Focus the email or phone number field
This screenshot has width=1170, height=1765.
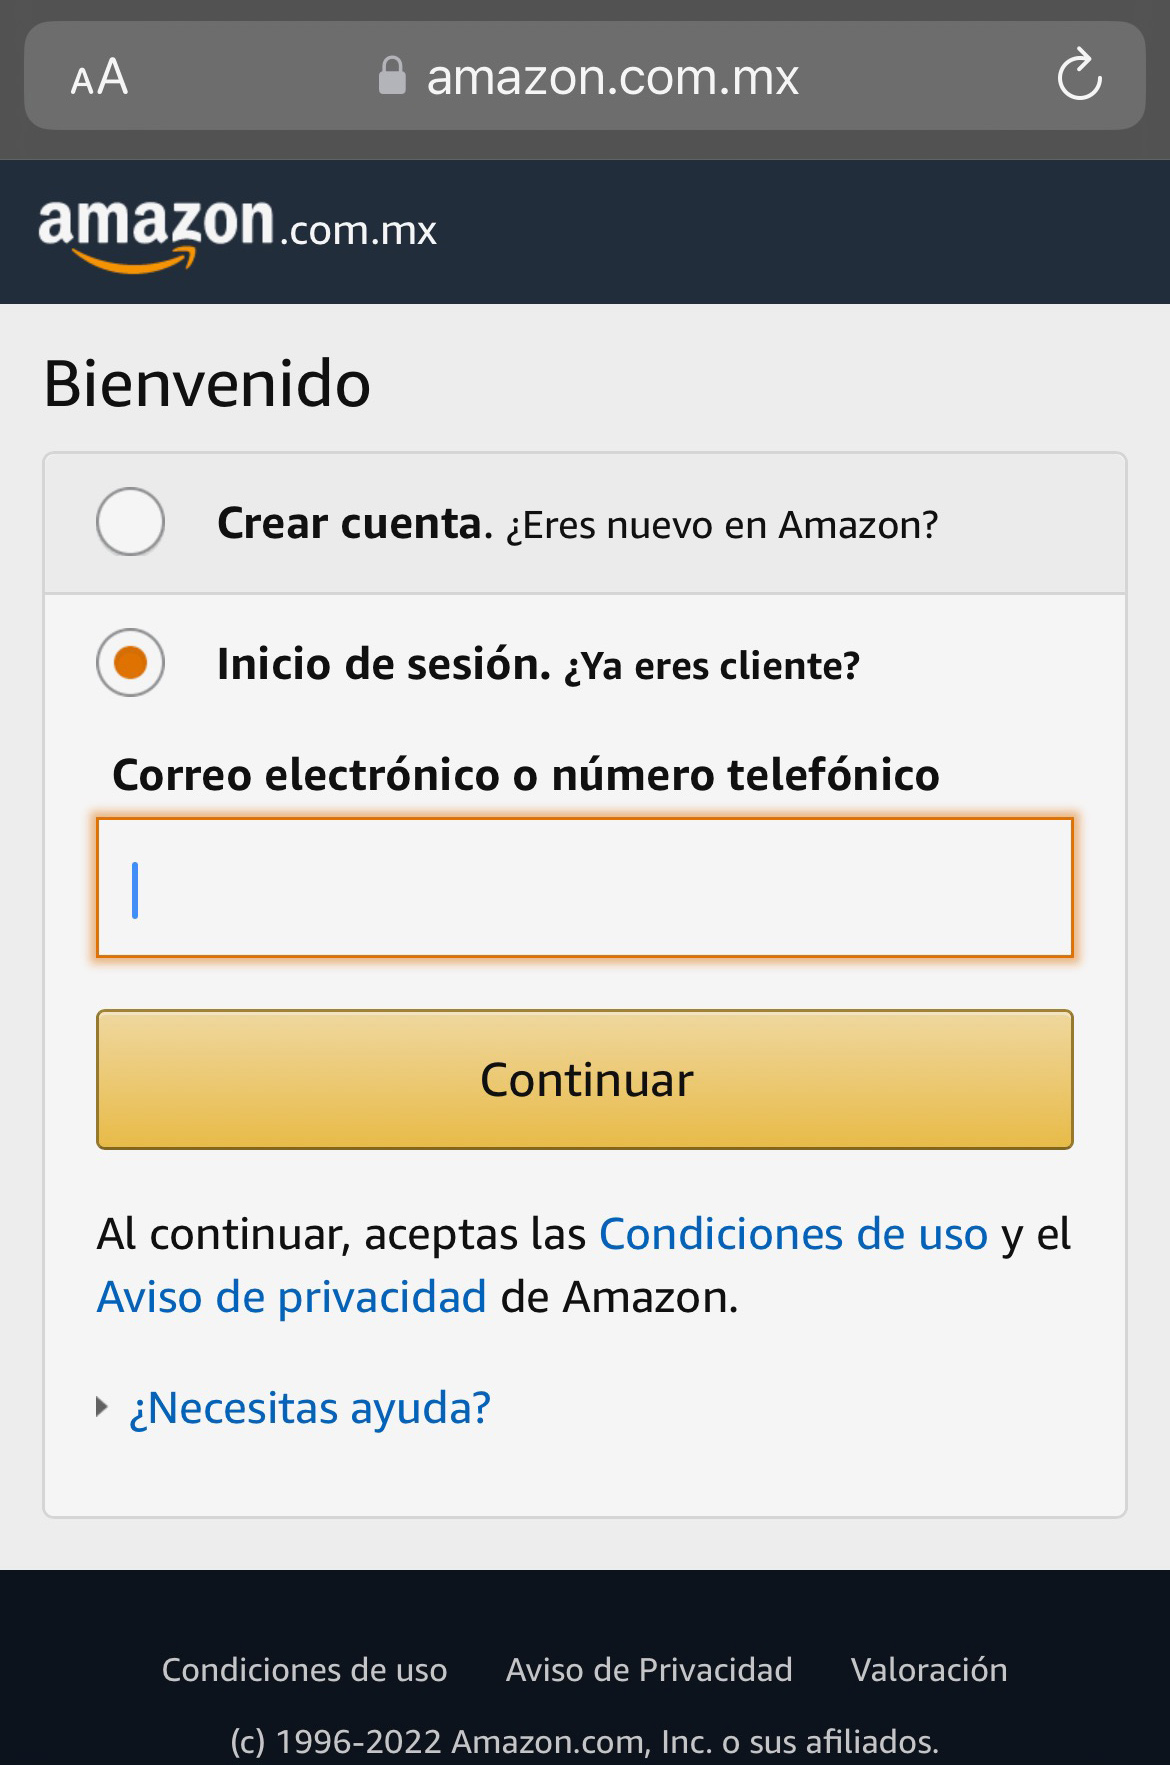(585, 888)
